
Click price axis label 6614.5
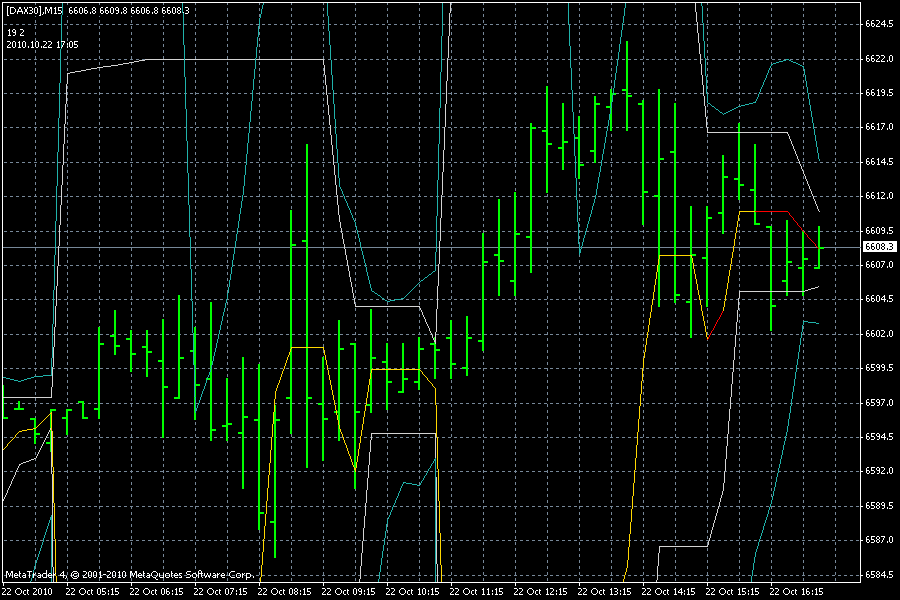point(879,162)
